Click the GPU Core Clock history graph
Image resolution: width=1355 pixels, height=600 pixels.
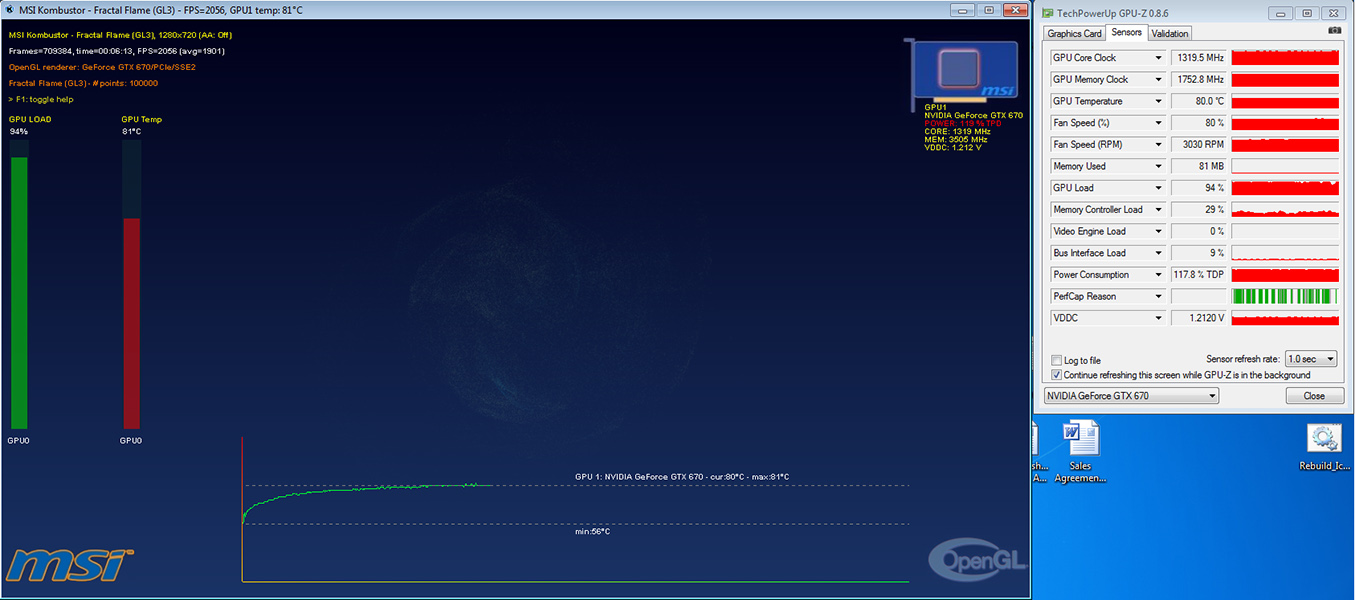click(x=1285, y=58)
